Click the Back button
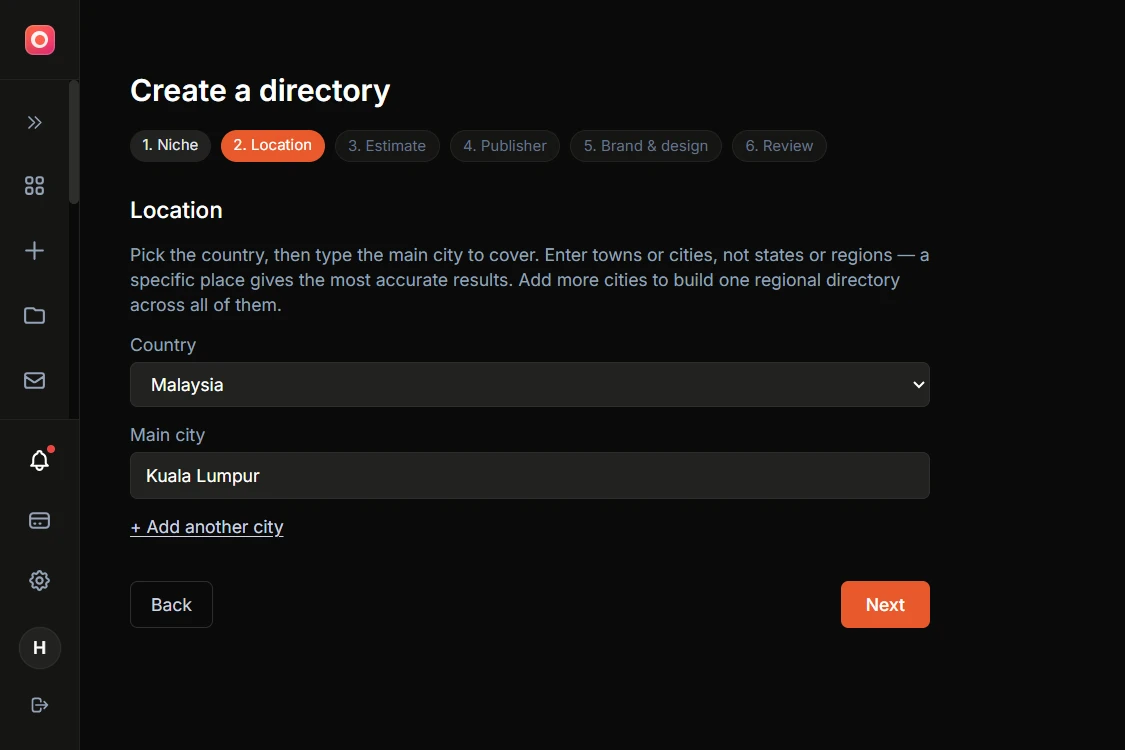The height and width of the screenshot is (750, 1125). pyautogui.click(x=171, y=604)
